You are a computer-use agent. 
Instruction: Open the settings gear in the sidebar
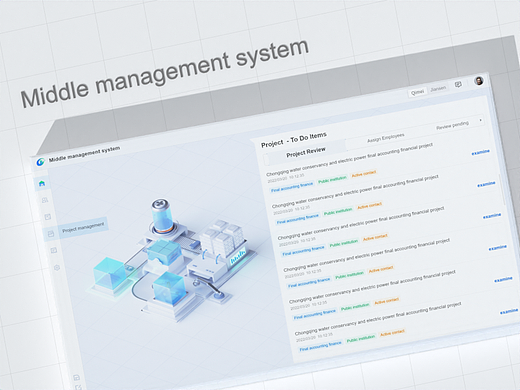coord(57,268)
